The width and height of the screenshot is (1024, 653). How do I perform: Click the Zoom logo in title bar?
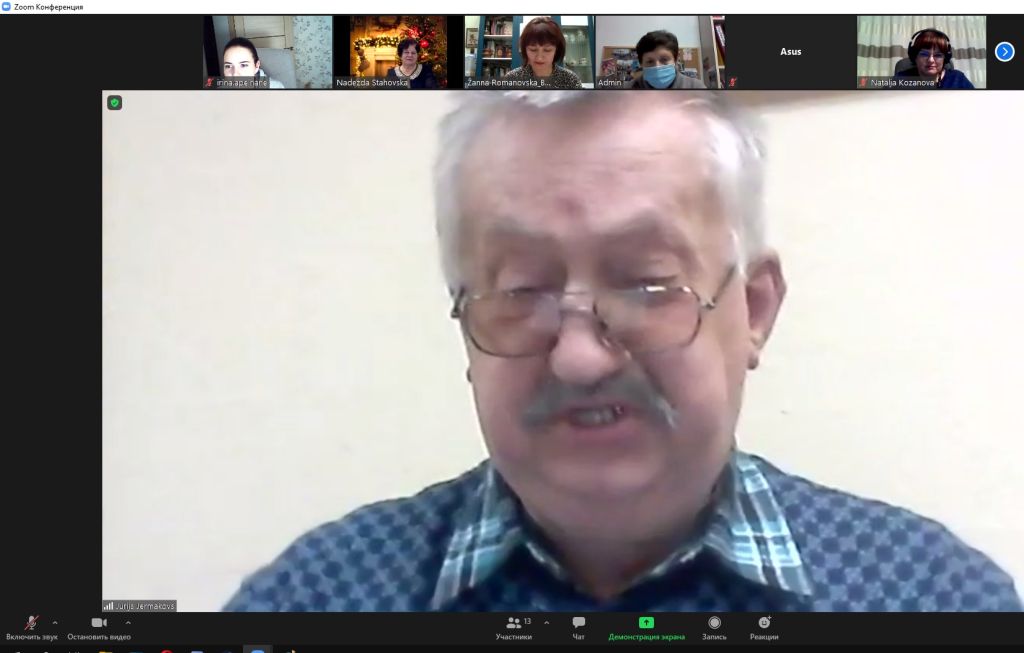pyautogui.click(x=7, y=7)
